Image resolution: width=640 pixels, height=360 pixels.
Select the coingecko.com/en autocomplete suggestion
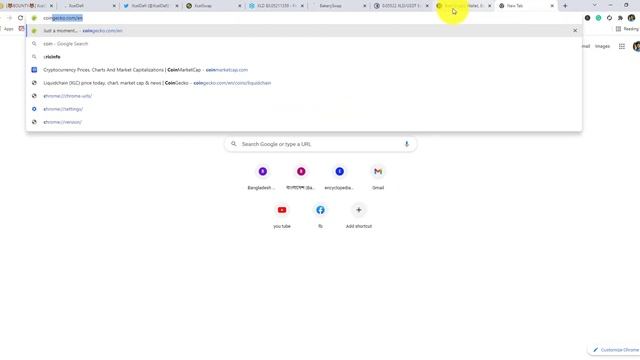pos(304,31)
